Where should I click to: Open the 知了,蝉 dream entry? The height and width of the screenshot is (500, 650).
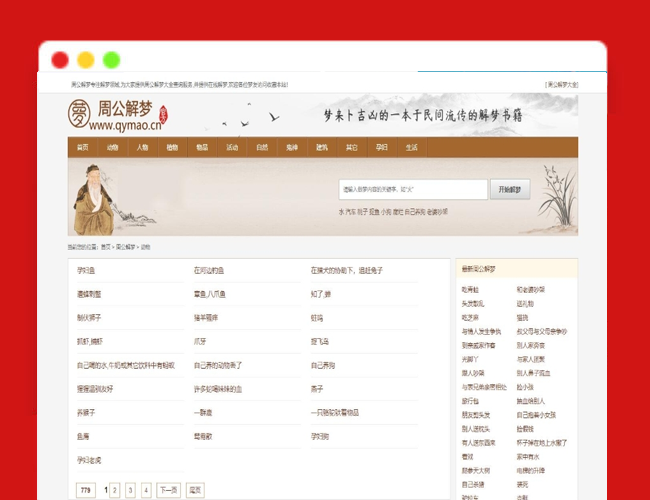(320, 294)
